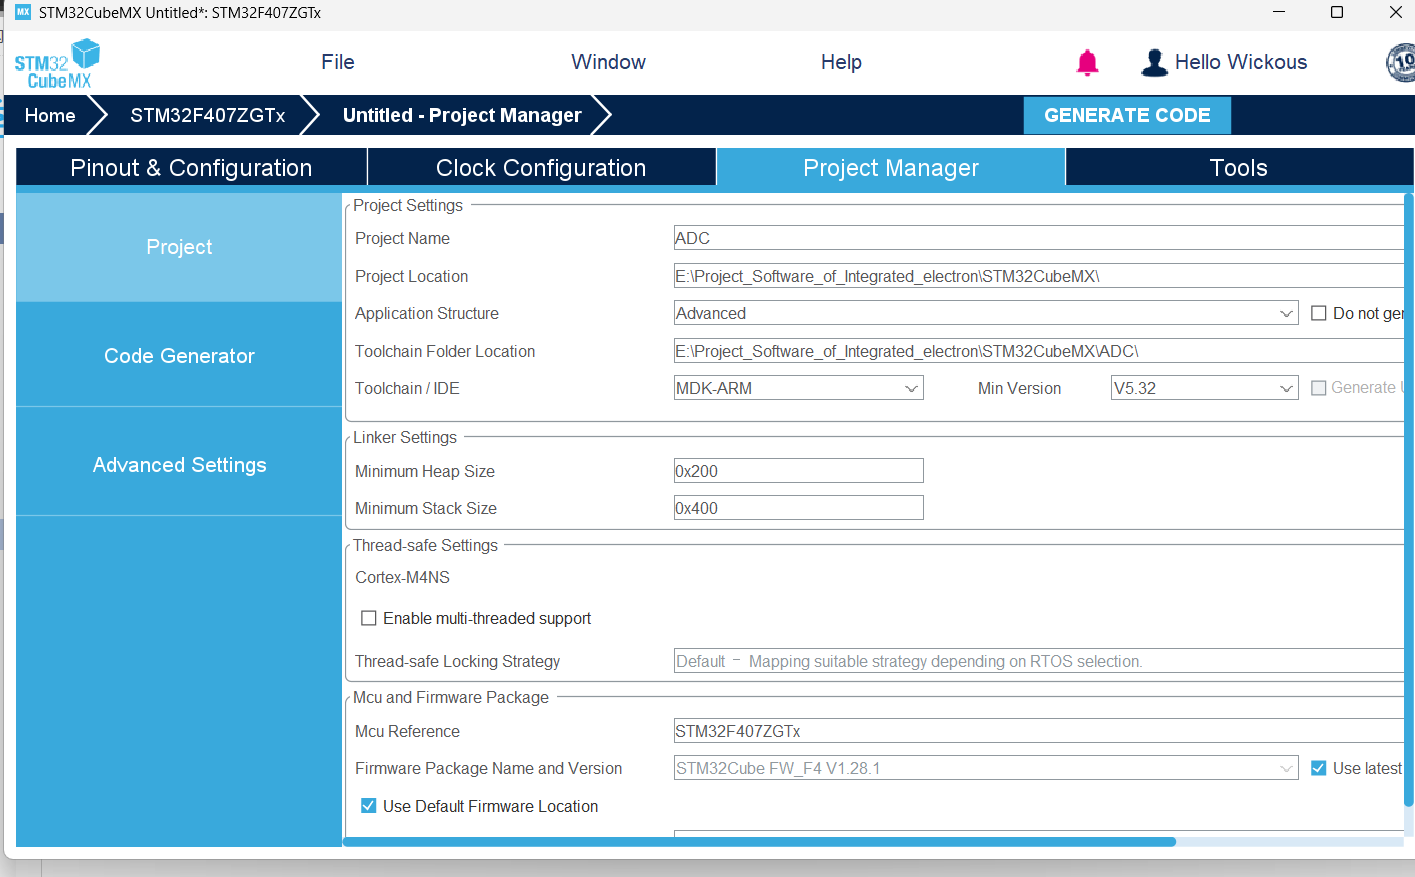The height and width of the screenshot is (877, 1415).
Task: Click GENERATE CODE button
Action: pos(1127,115)
